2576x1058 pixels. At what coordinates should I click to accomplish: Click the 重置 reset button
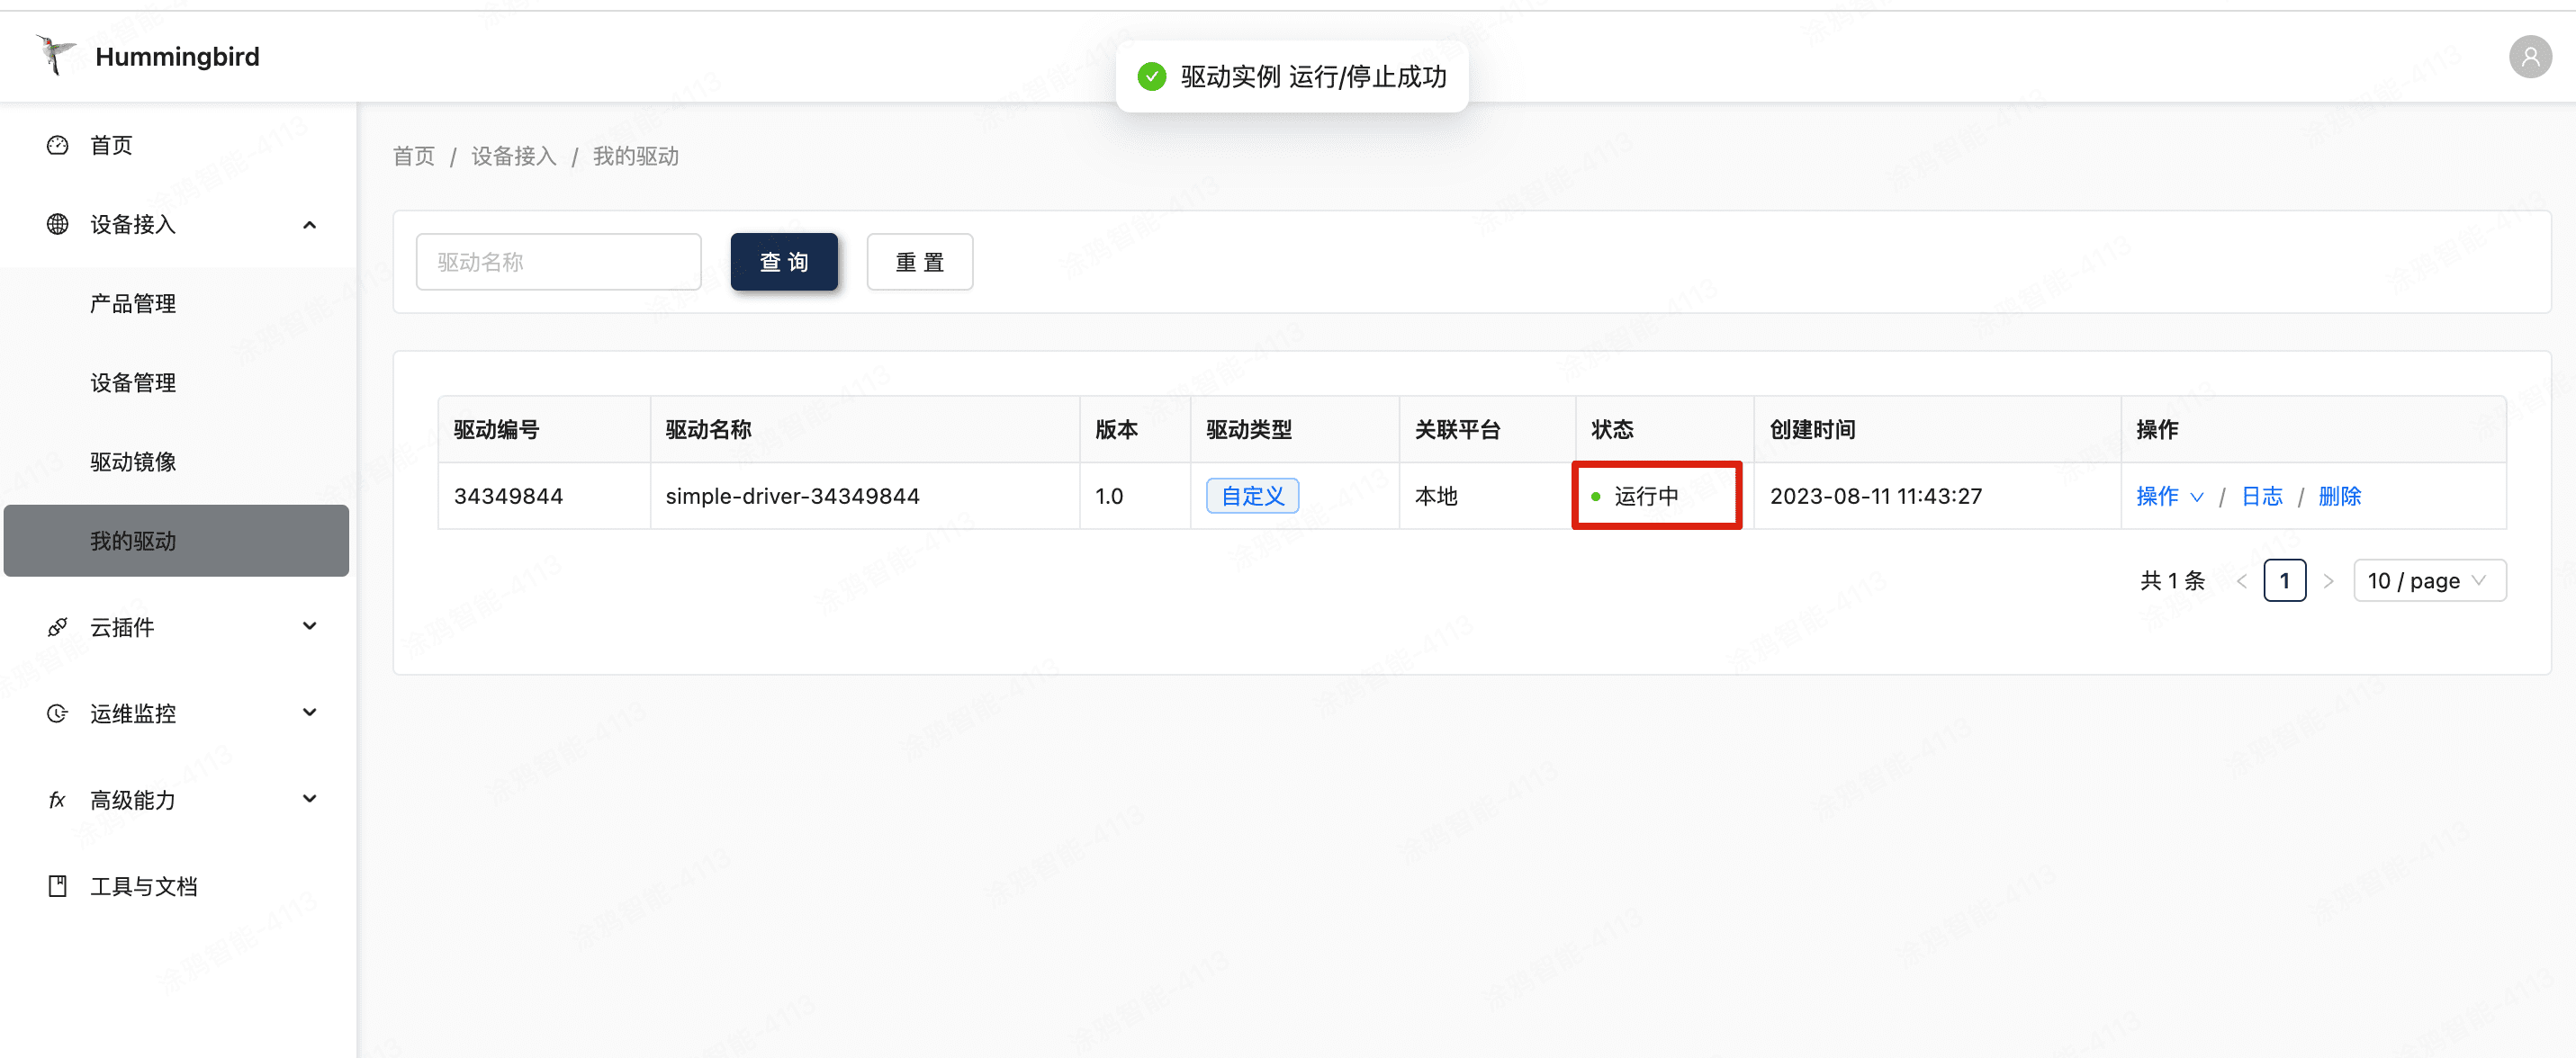[x=919, y=262]
